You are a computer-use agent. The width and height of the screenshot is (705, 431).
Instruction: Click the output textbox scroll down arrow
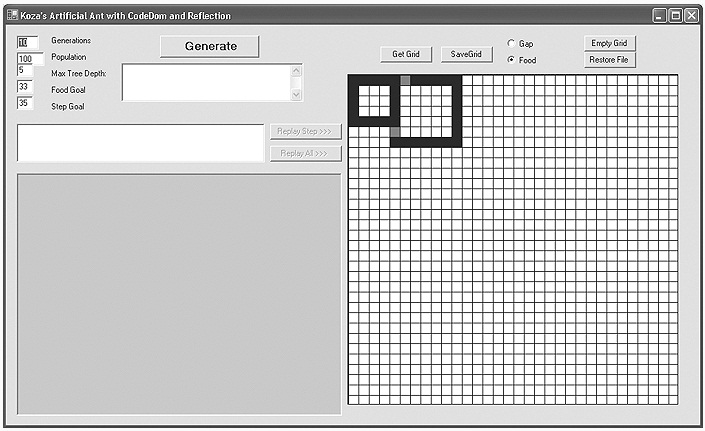tap(296, 94)
